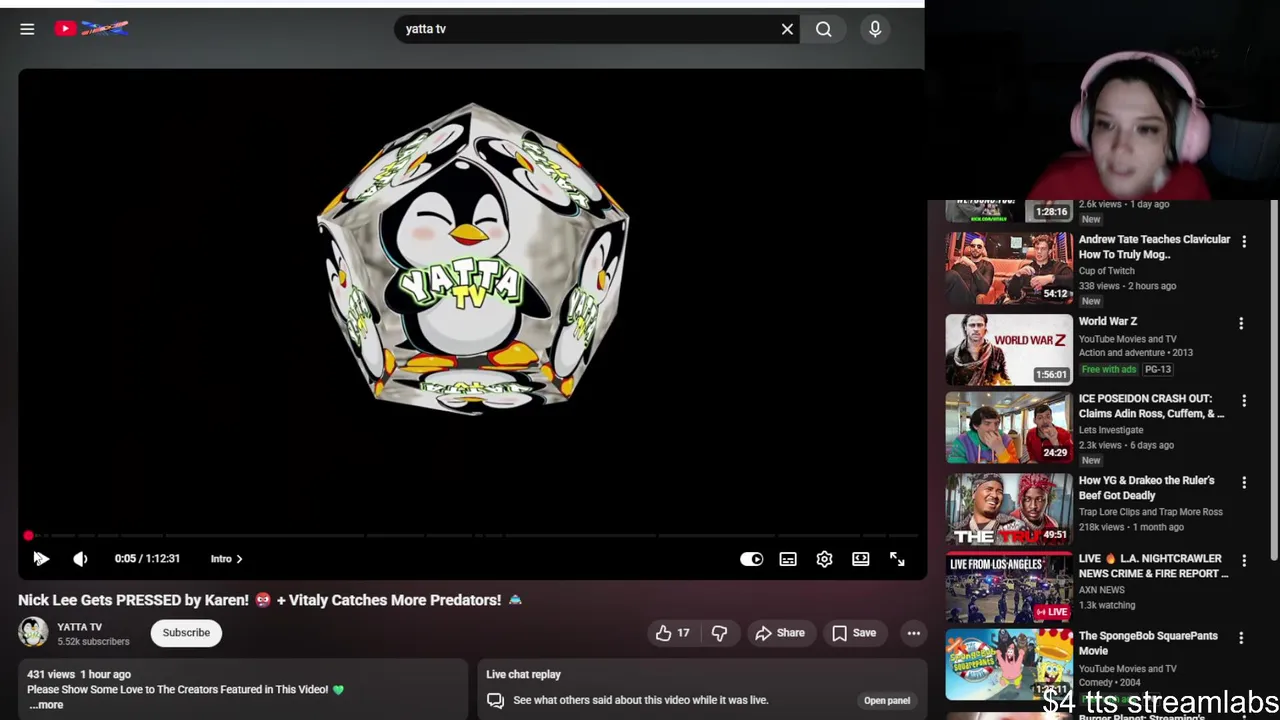Open options for Andrew Tate video
The height and width of the screenshot is (720, 1280).
click(1244, 242)
